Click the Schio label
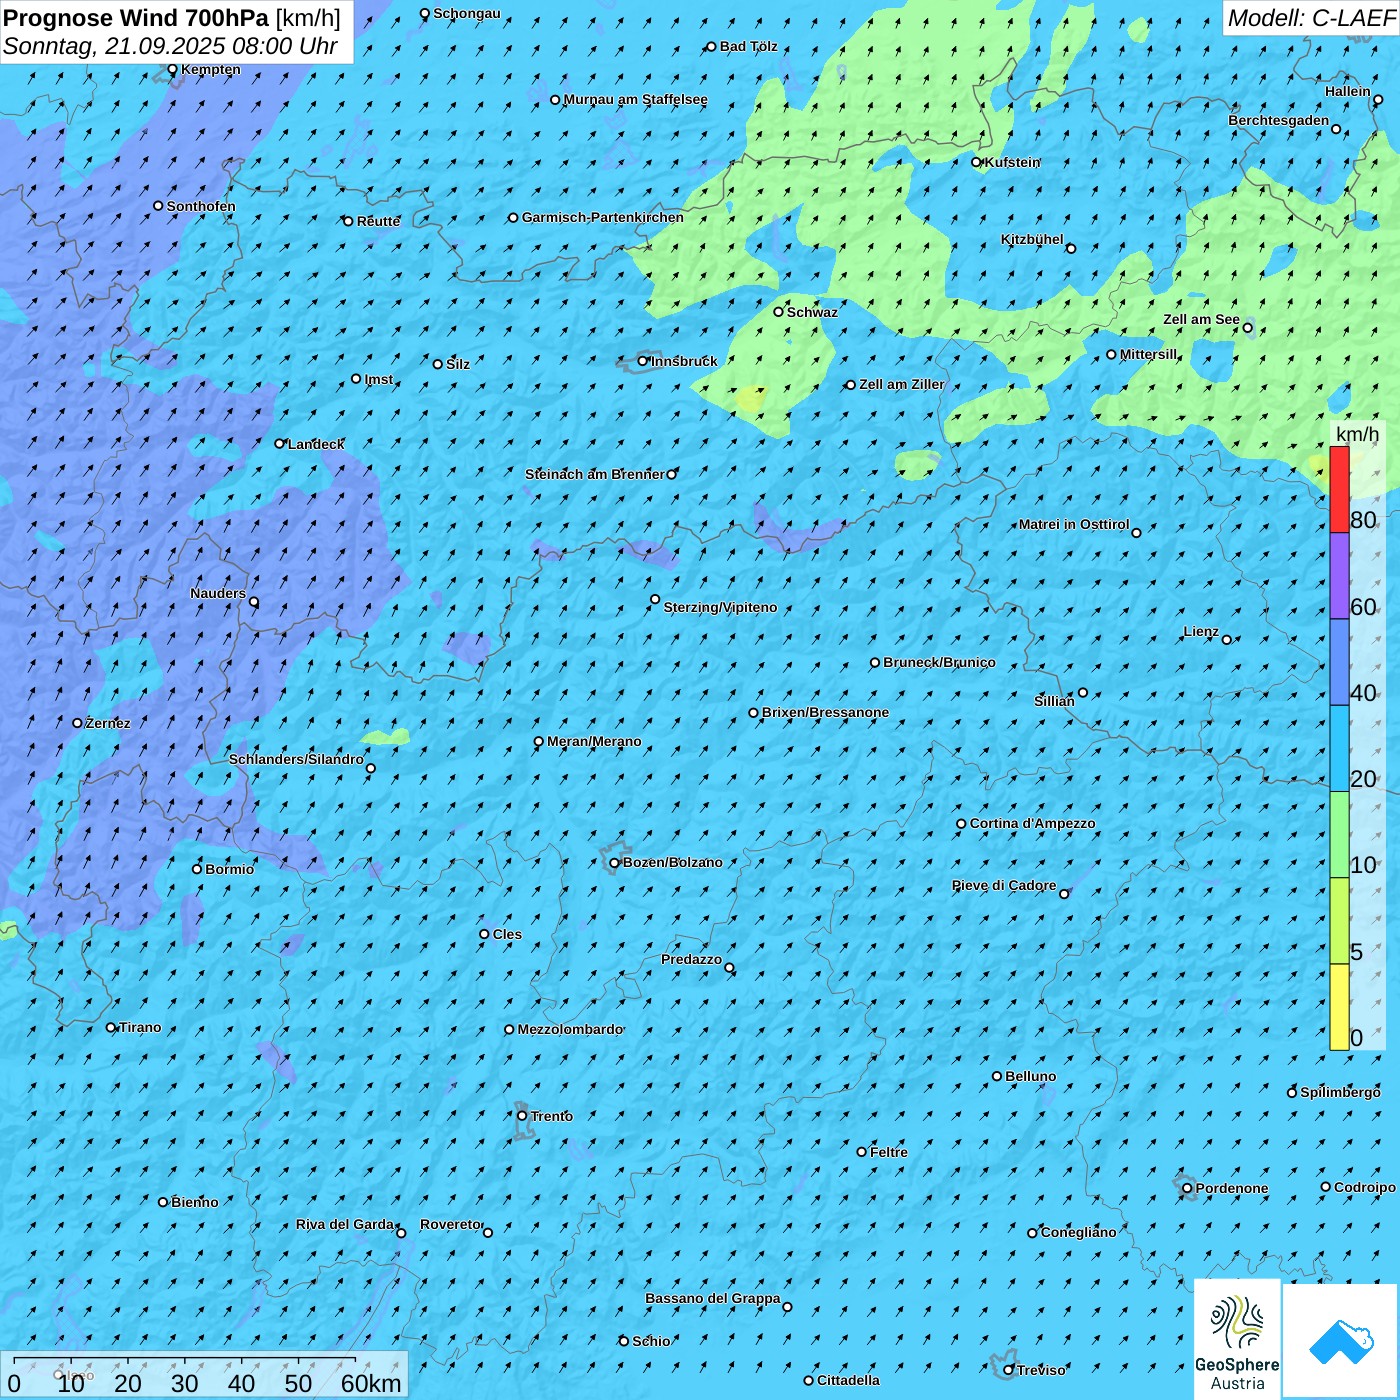1400x1400 pixels. tap(651, 1341)
